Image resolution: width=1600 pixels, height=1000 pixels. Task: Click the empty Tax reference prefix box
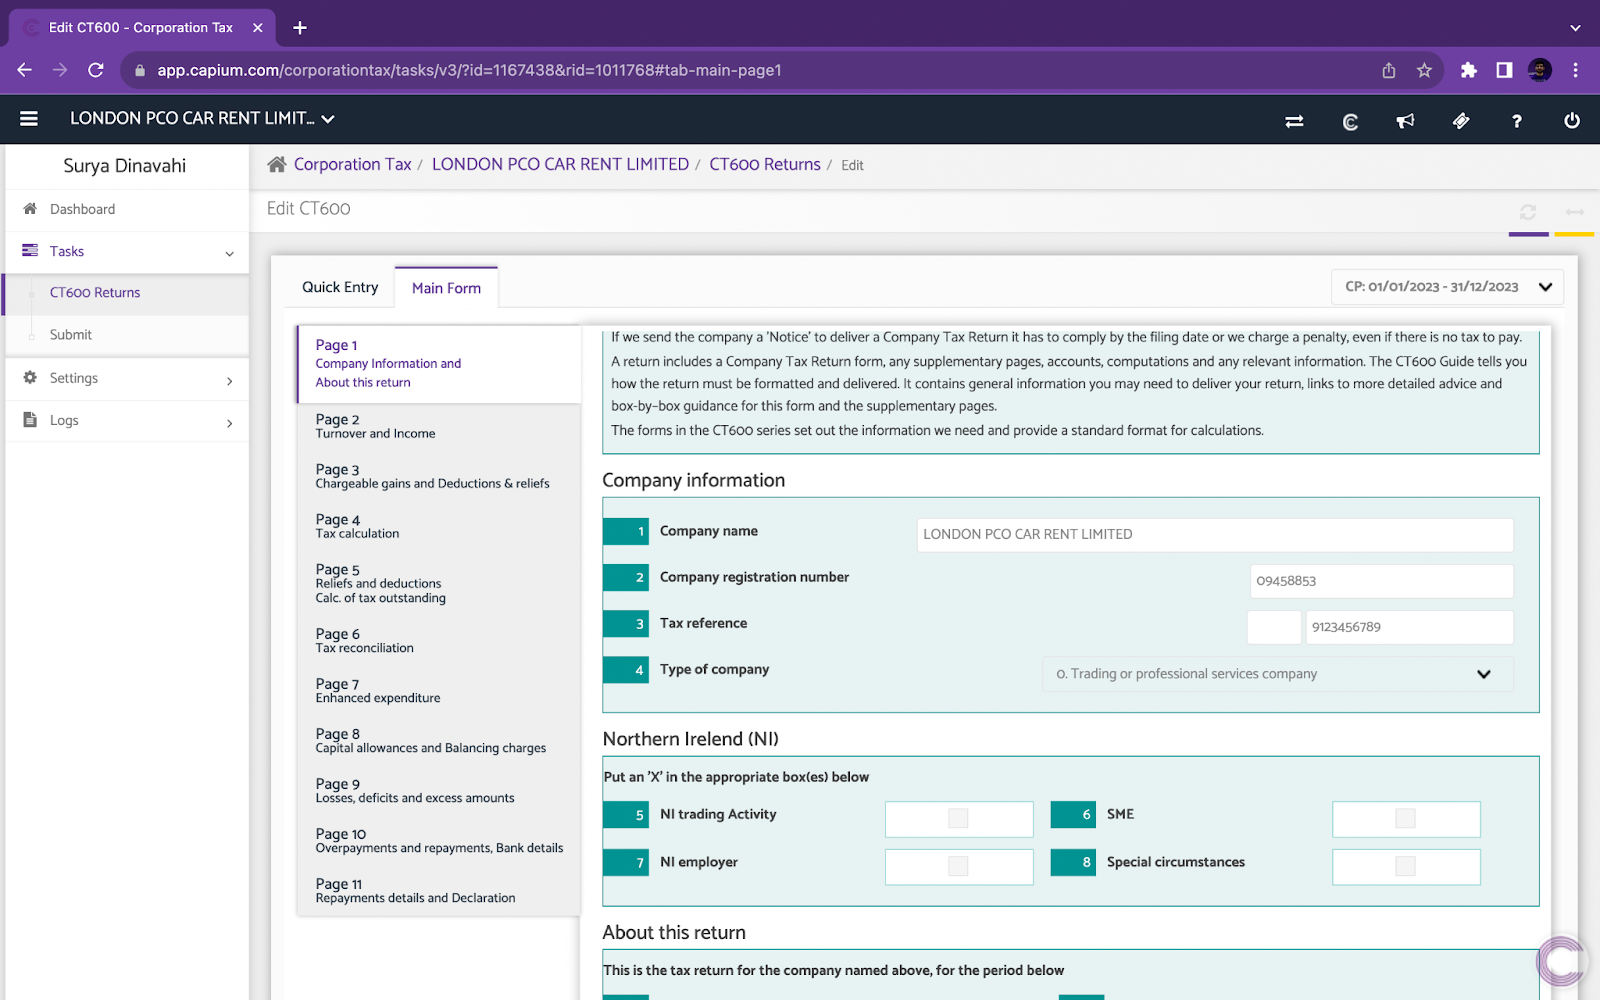tap(1274, 627)
